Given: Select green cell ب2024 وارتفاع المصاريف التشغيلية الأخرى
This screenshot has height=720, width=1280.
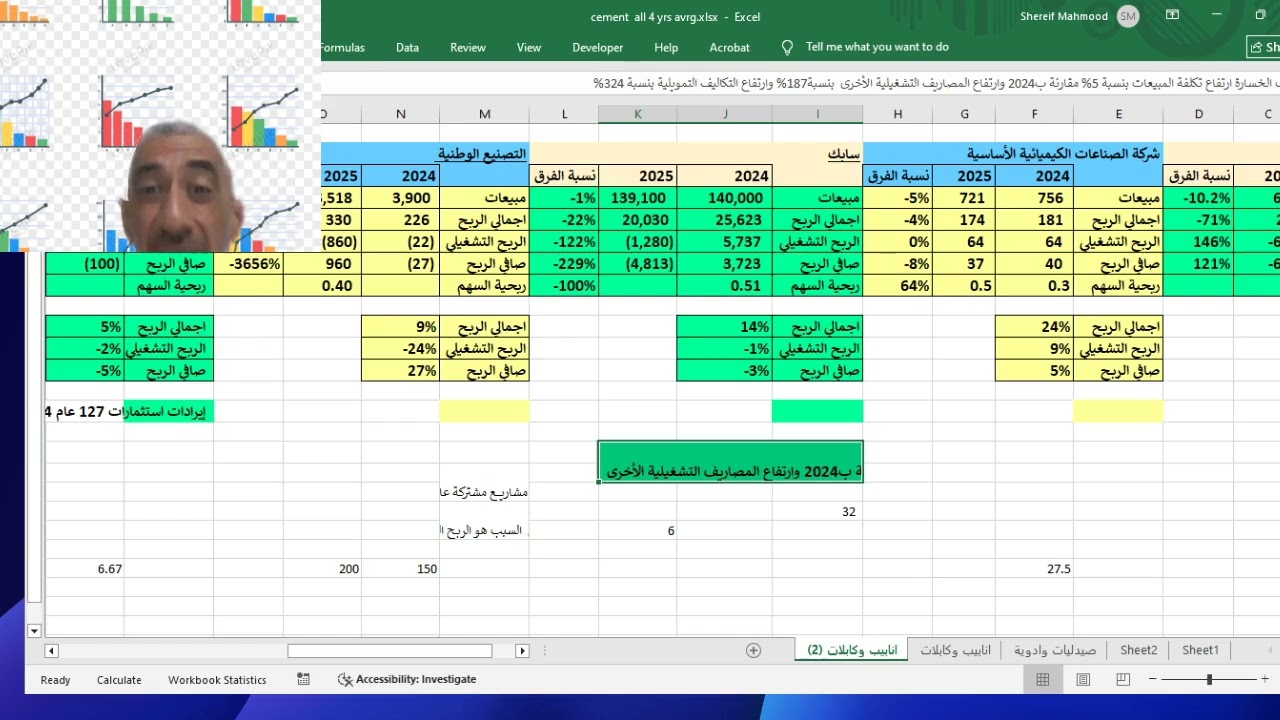Looking at the screenshot, I should point(731,462).
